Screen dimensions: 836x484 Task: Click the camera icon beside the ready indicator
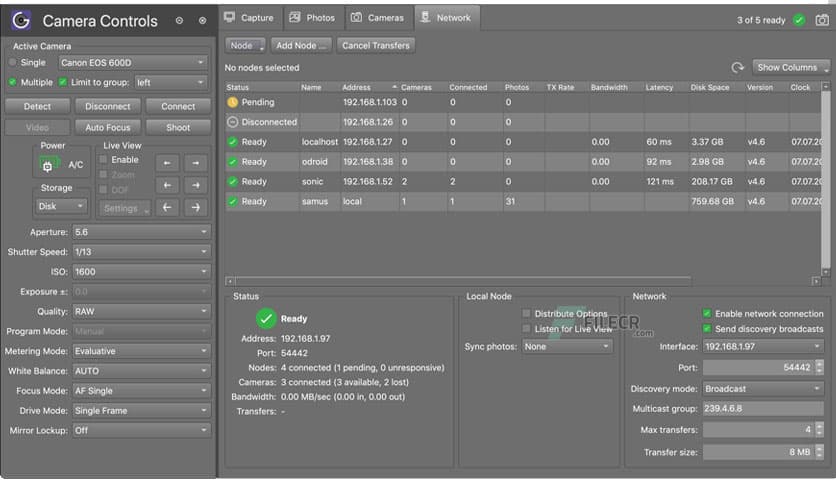(822, 20)
